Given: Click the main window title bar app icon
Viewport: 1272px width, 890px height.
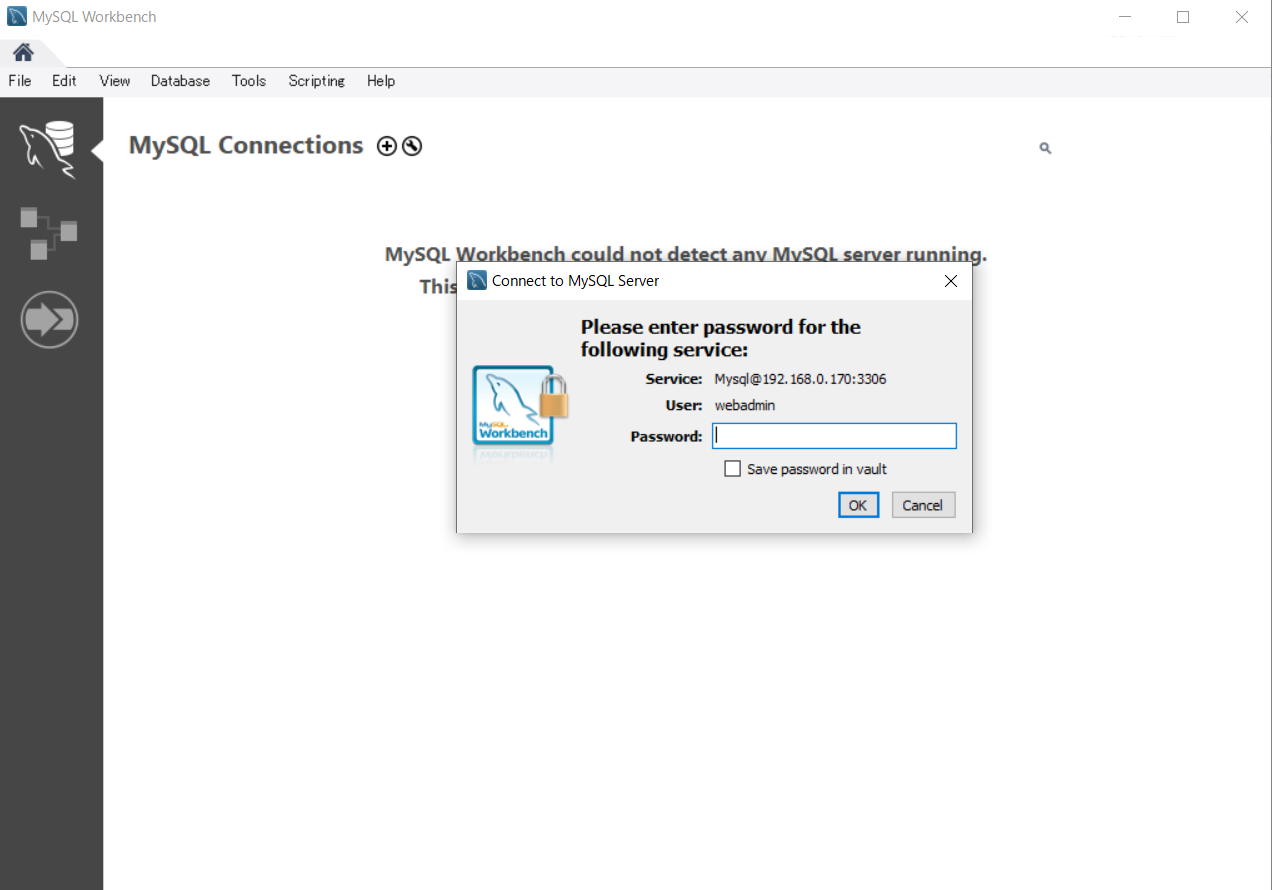Looking at the screenshot, I should pos(17,17).
